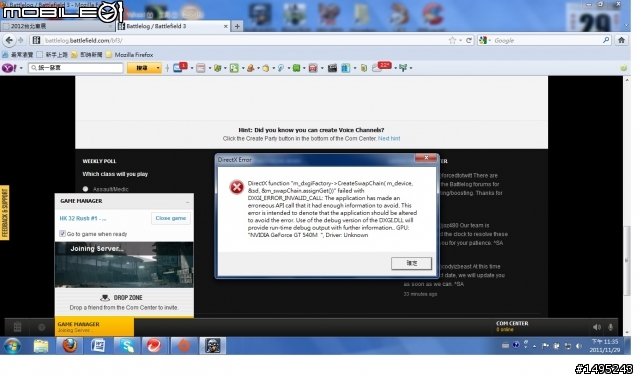
Task: Click the Yahoo toolbar search field
Action: tap(76, 68)
